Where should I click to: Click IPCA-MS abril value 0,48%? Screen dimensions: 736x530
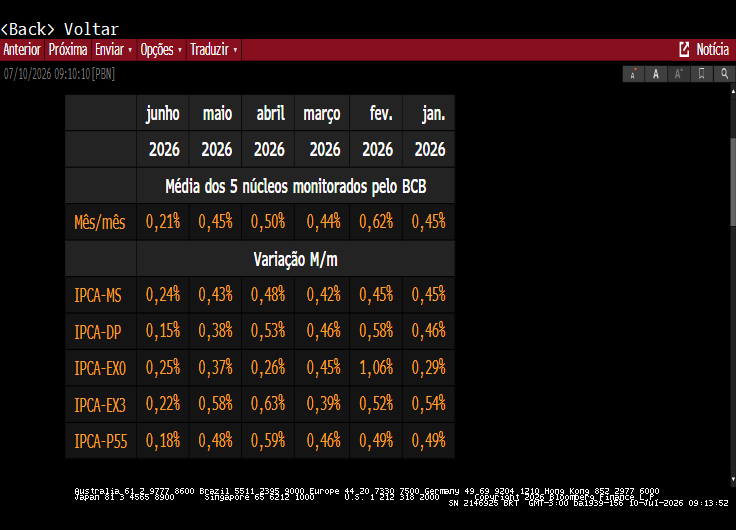[268, 294]
